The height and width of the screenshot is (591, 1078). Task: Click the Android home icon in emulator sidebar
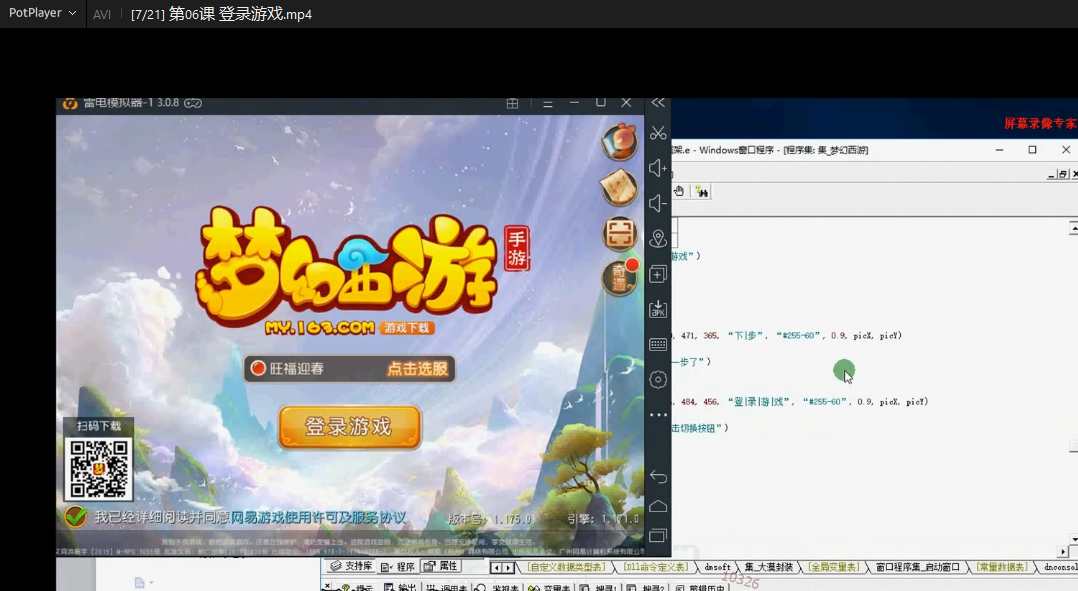658,506
